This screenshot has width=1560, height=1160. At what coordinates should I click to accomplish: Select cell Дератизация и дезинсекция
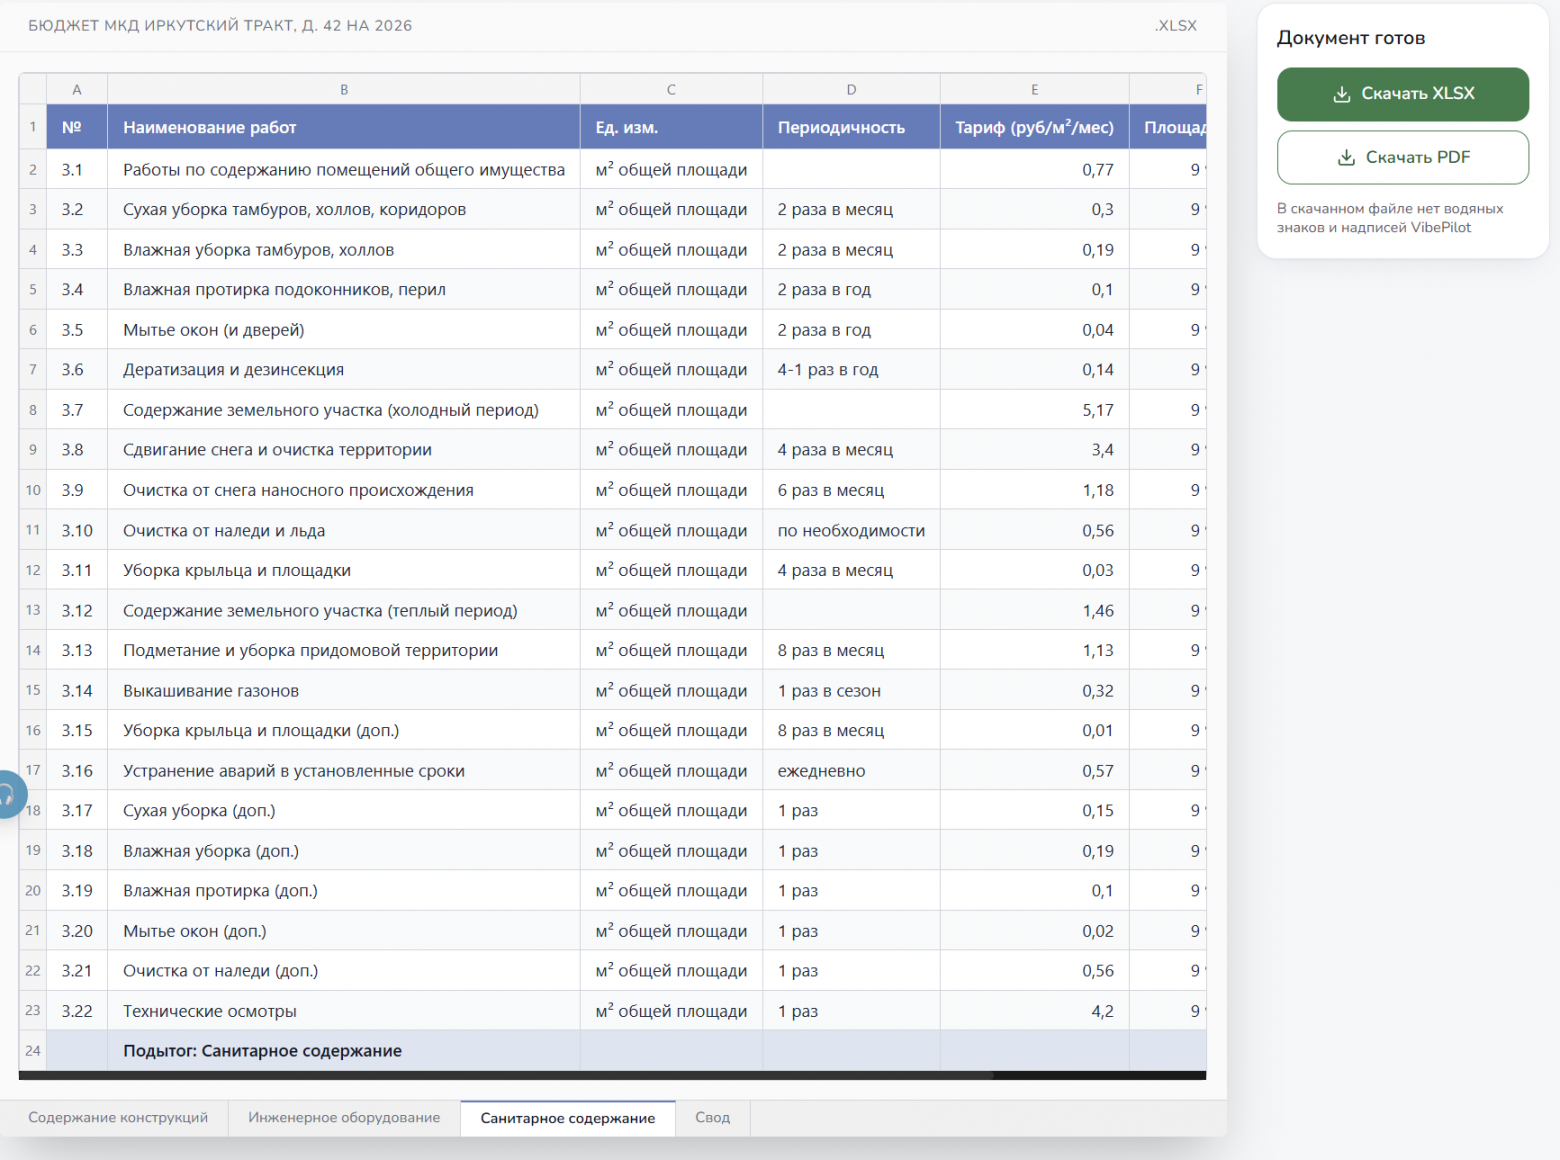click(x=344, y=370)
